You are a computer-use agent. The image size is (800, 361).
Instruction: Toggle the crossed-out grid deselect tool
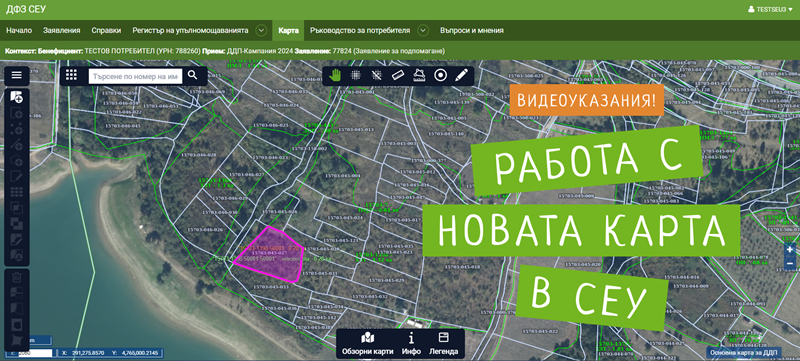click(377, 75)
